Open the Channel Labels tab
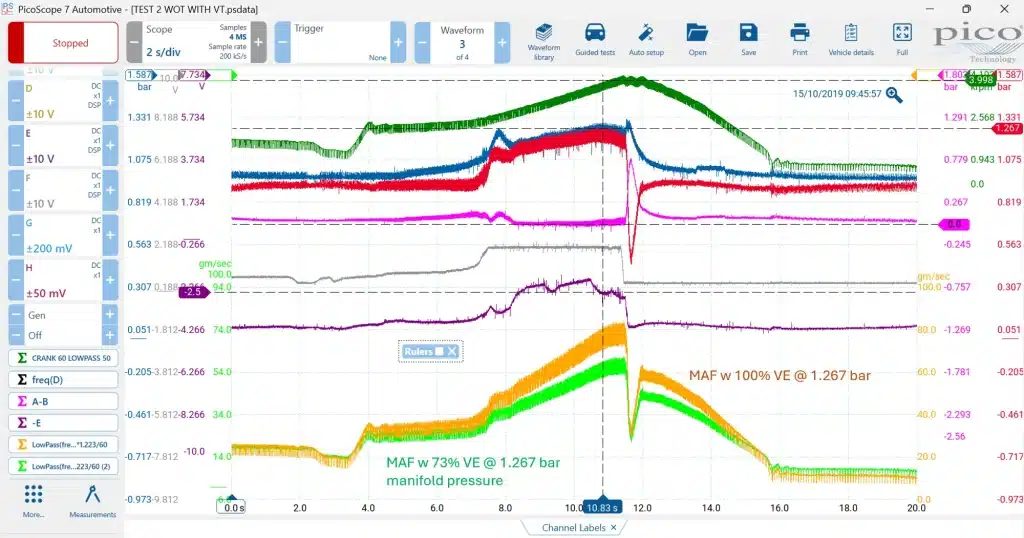The height and width of the screenshot is (538, 1024). pyautogui.click(x=573, y=528)
